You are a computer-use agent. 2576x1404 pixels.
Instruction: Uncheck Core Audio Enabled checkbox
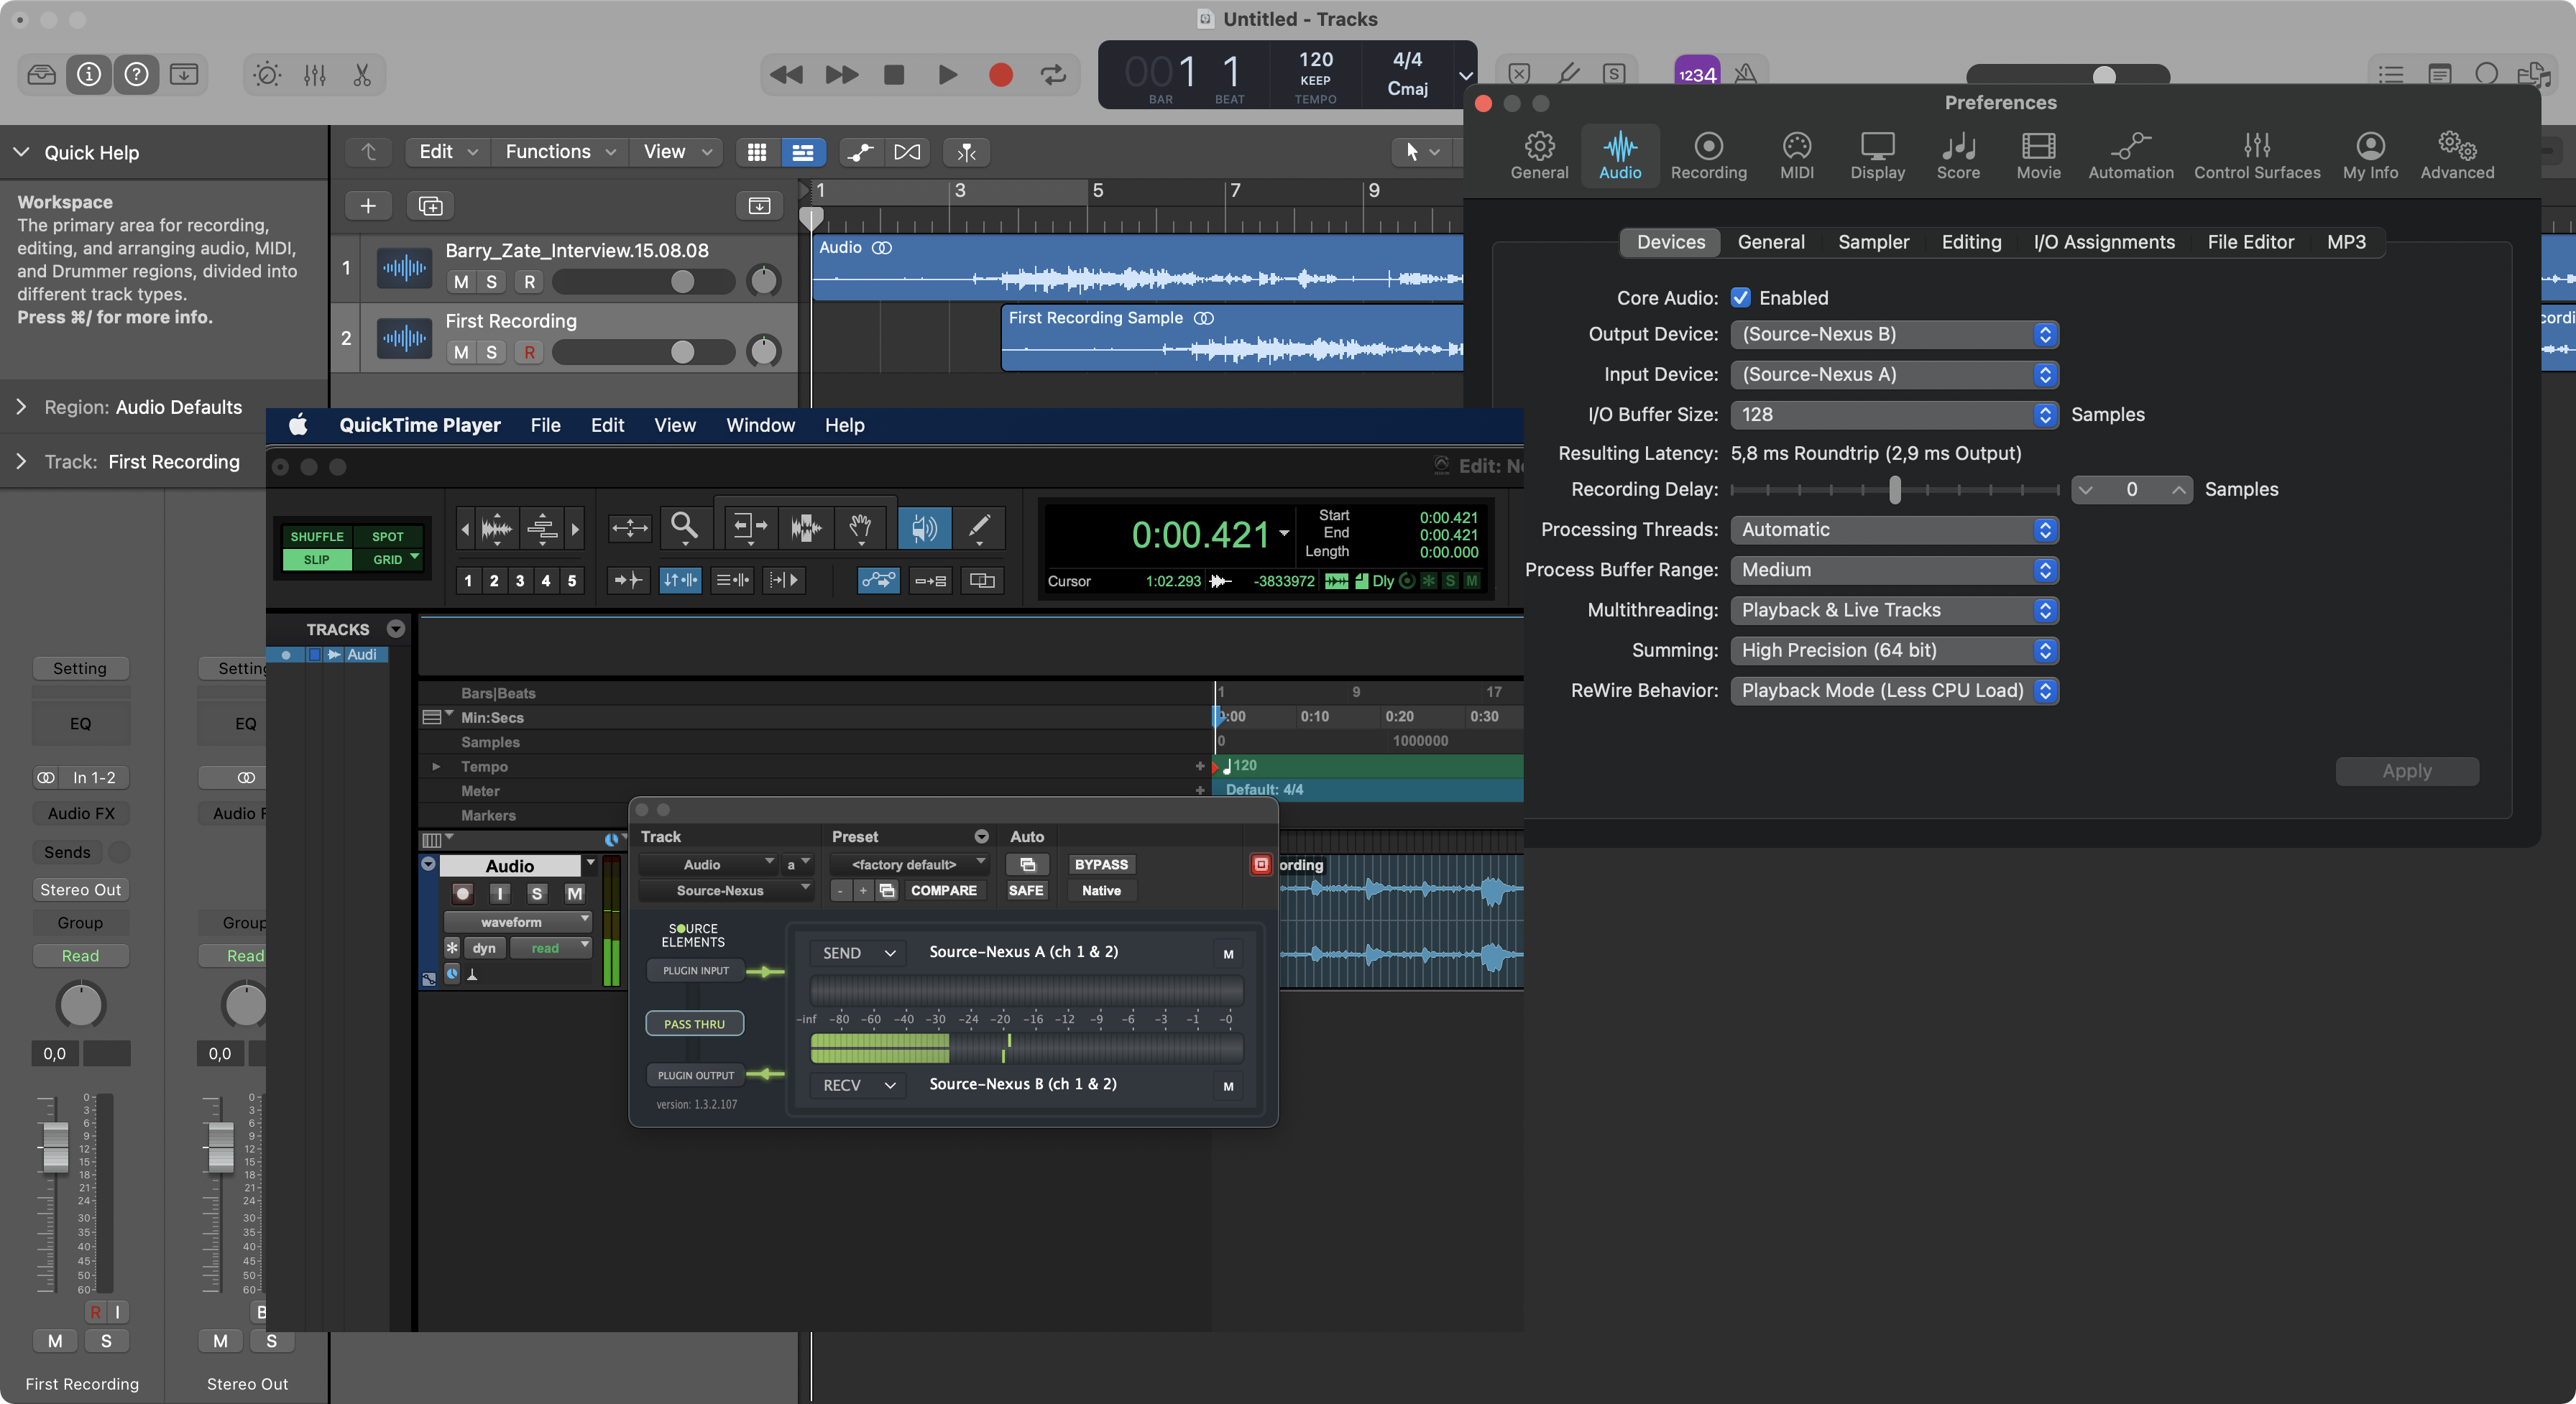(x=1741, y=298)
